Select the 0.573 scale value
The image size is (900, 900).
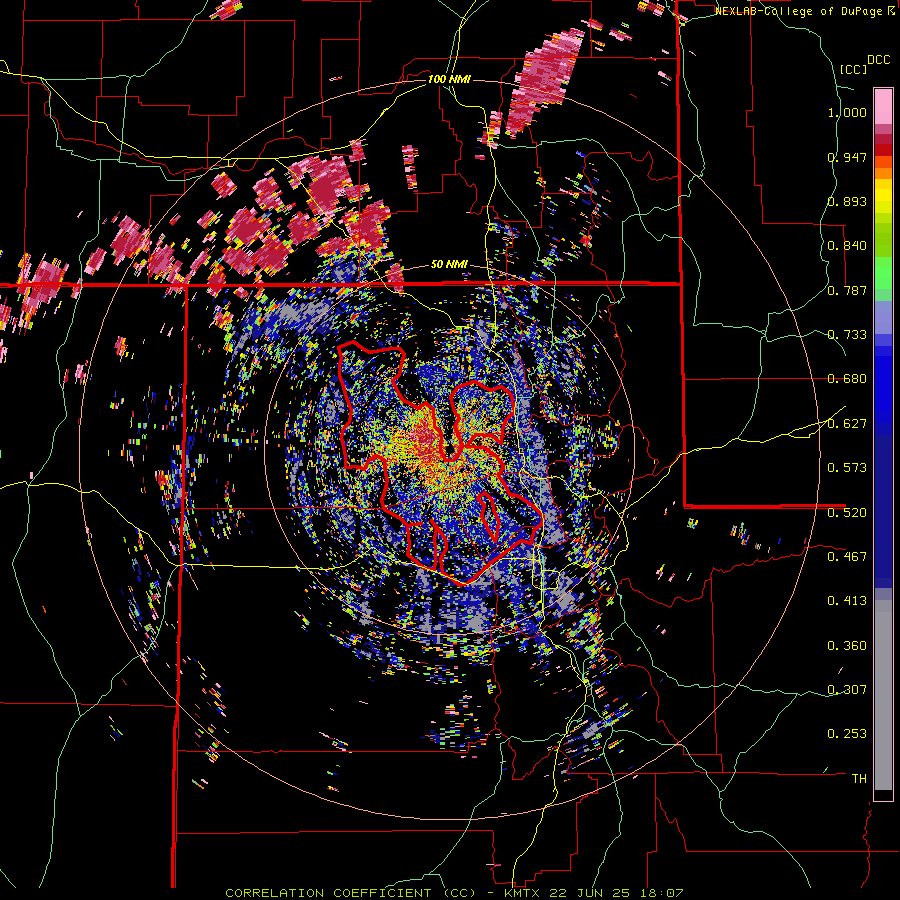pyautogui.click(x=847, y=468)
